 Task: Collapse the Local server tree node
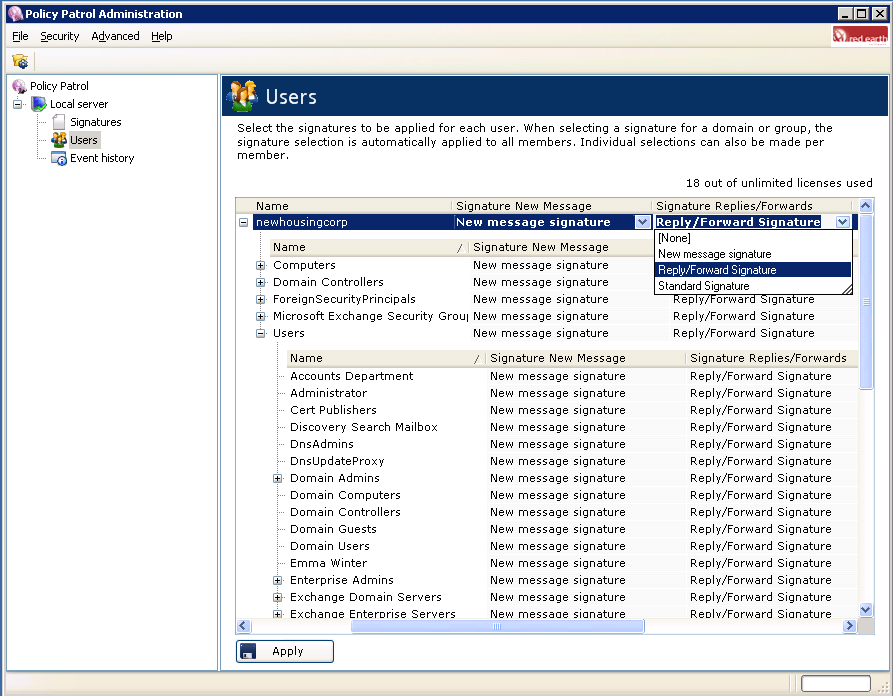[18, 104]
